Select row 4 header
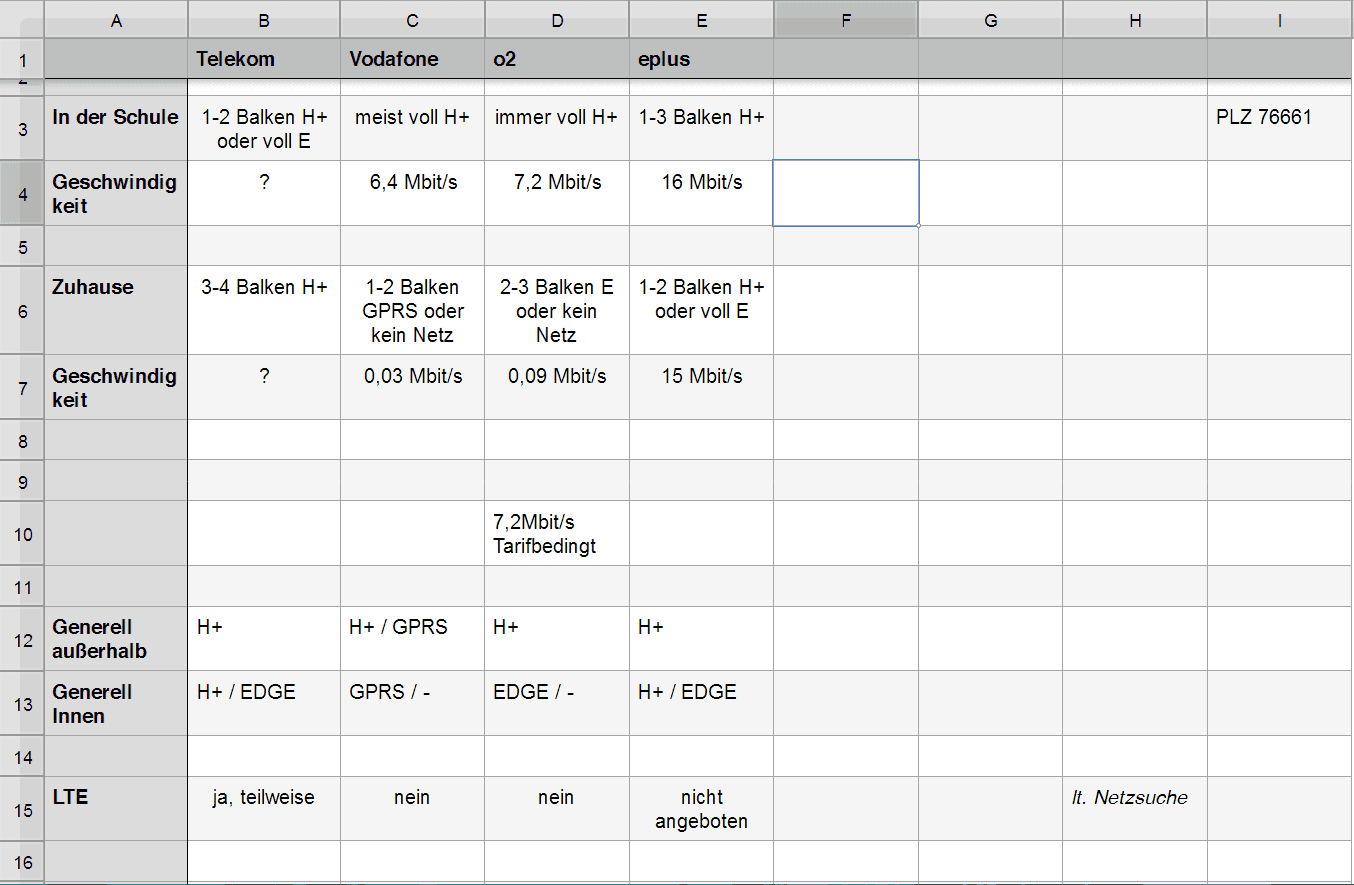Viewport: 1354px width, 885px height. [x=22, y=193]
